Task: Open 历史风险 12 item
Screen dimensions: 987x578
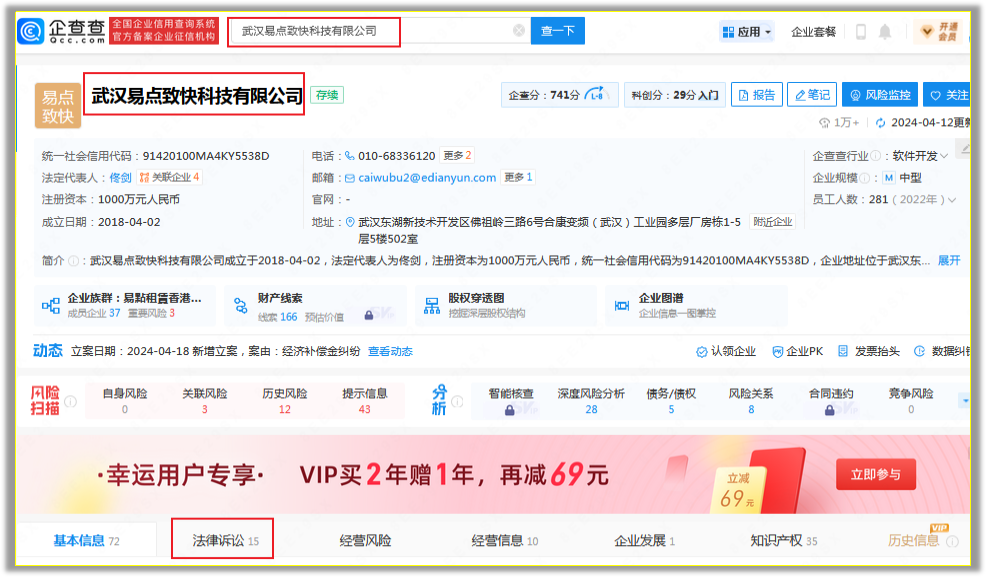Action: (x=285, y=400)
